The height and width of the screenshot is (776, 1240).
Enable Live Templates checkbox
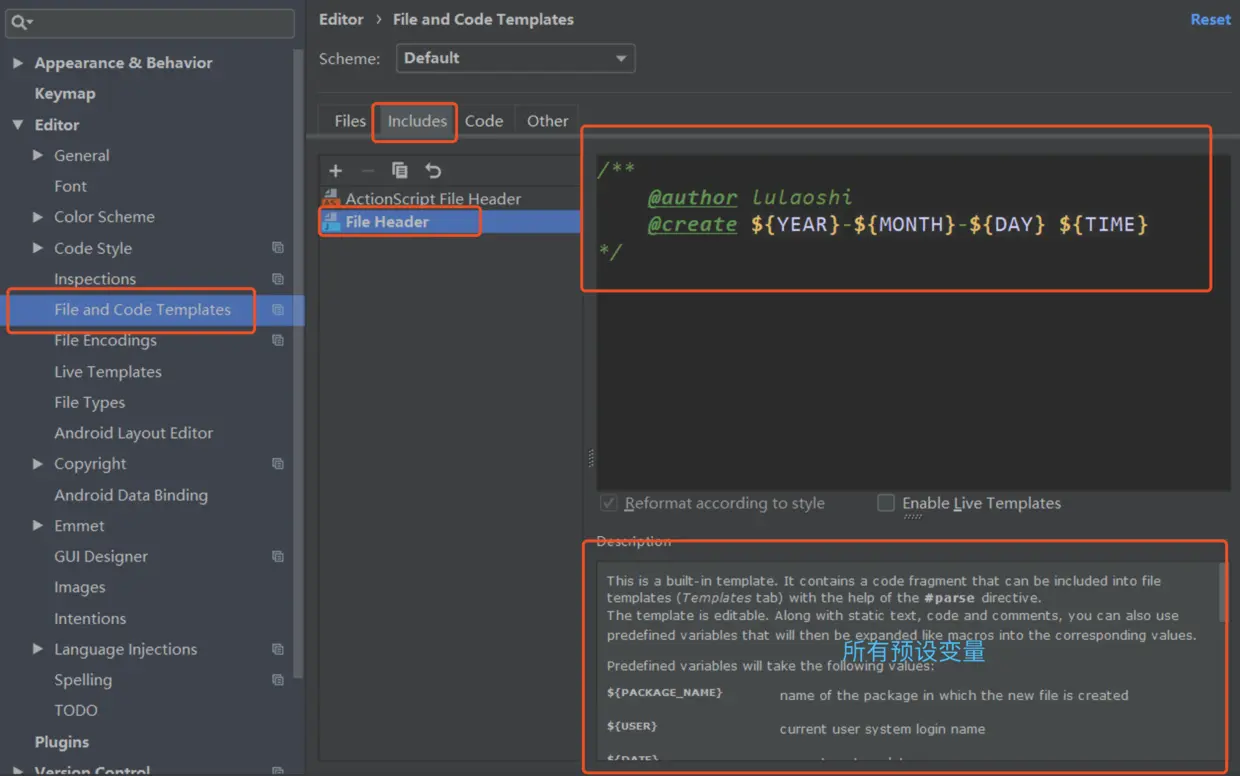pos(886,503)
